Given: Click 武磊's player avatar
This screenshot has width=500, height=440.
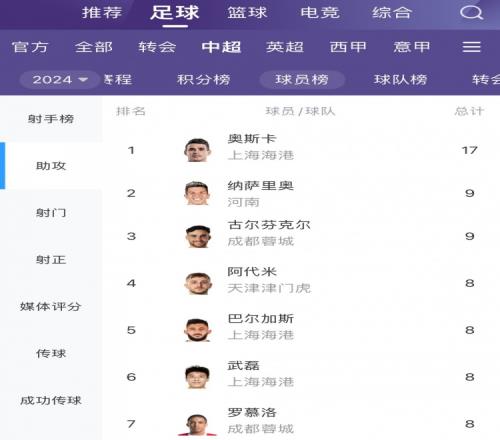Looking at the screenshot, I should click(197, 377).
